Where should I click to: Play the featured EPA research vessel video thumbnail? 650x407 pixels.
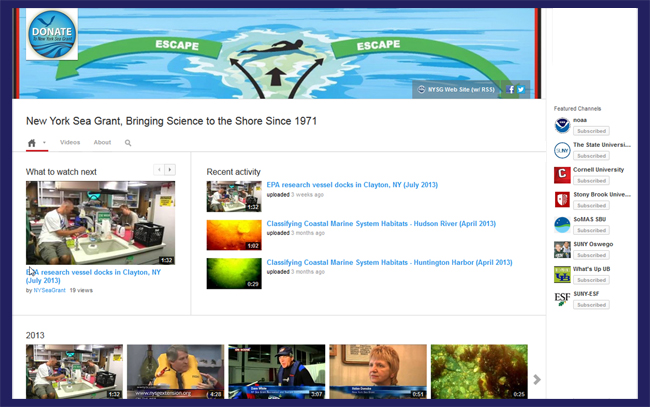[100, 223]
